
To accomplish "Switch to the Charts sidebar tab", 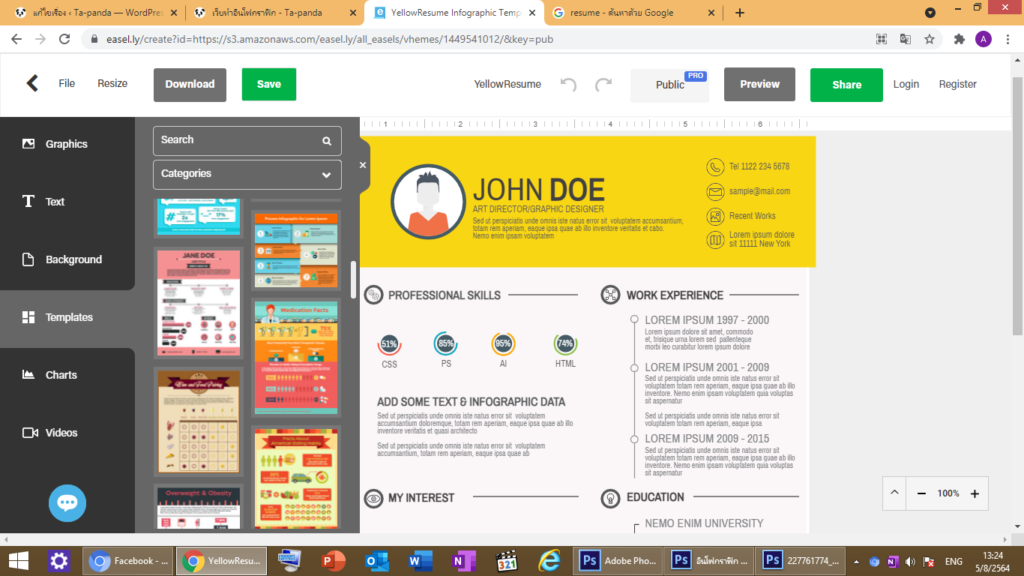I will pos(61,375).
